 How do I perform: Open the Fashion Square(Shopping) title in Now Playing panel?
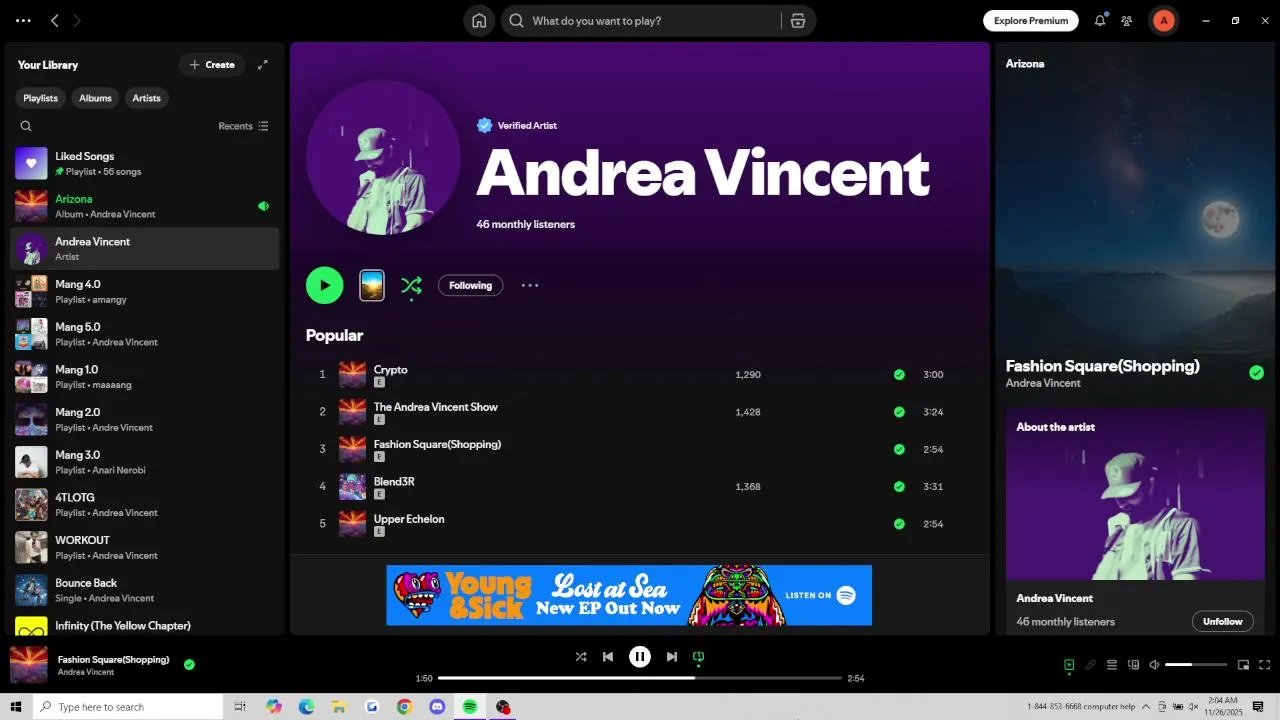[x=1102, y=366]
